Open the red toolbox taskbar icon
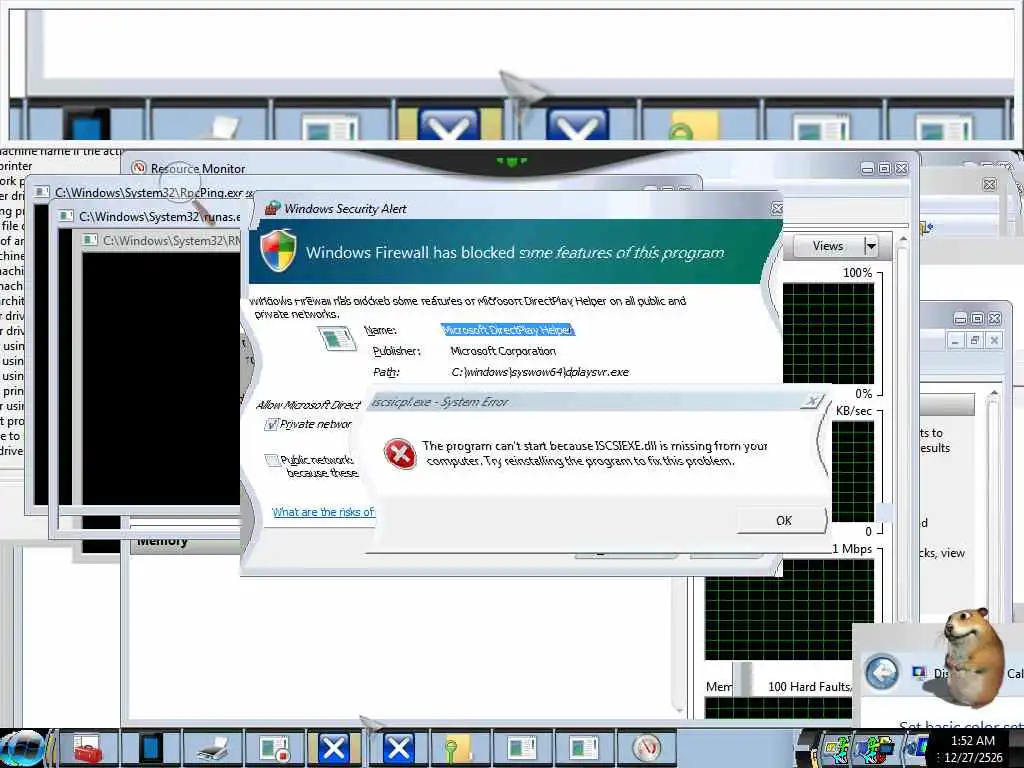1024x768 pixels. point(88,749)
